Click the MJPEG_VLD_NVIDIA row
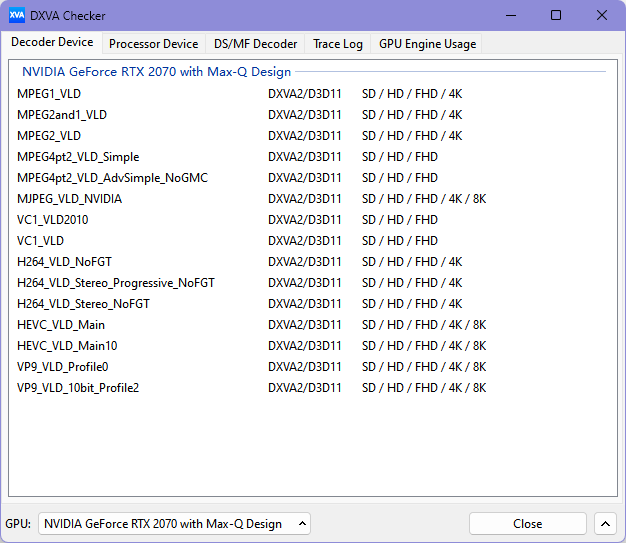Screen dimensions: 626x543 coord(70,199)
